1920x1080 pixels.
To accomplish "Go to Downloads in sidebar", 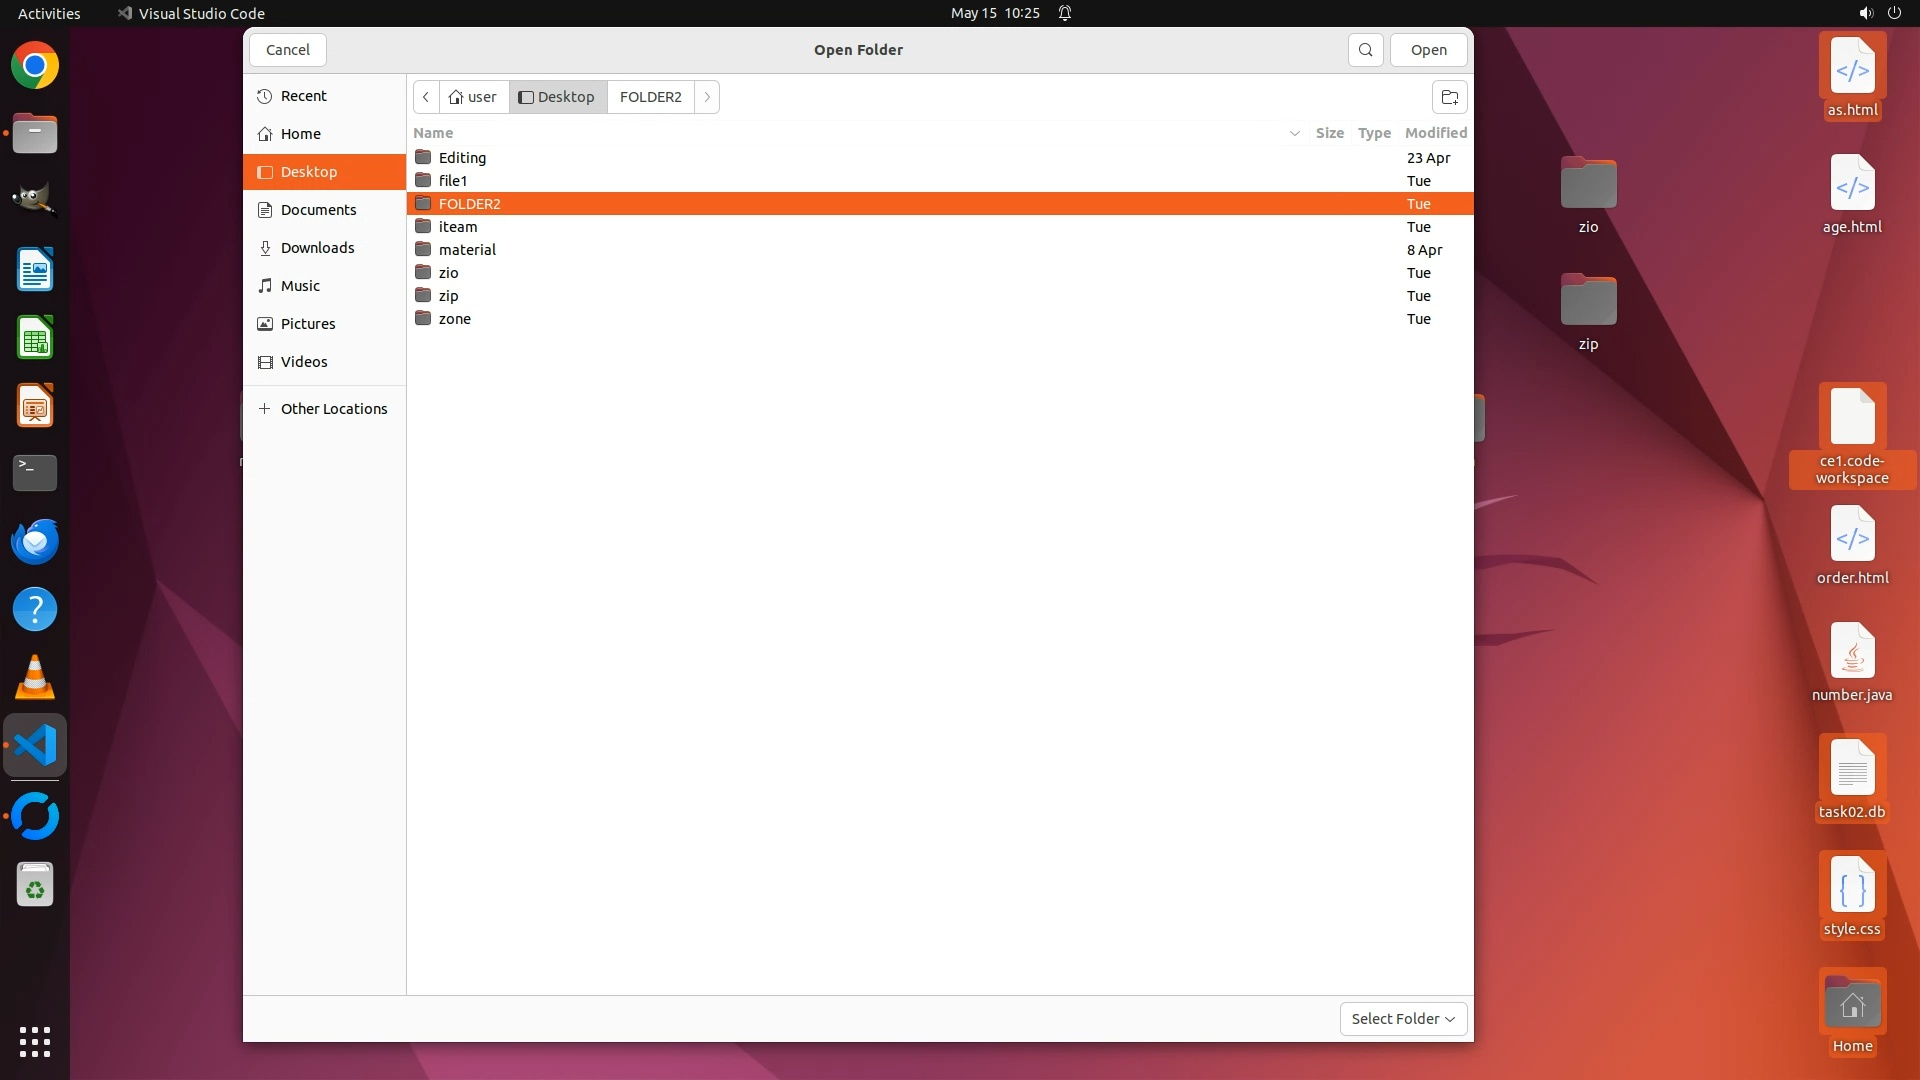I will [x=317, y=248].
